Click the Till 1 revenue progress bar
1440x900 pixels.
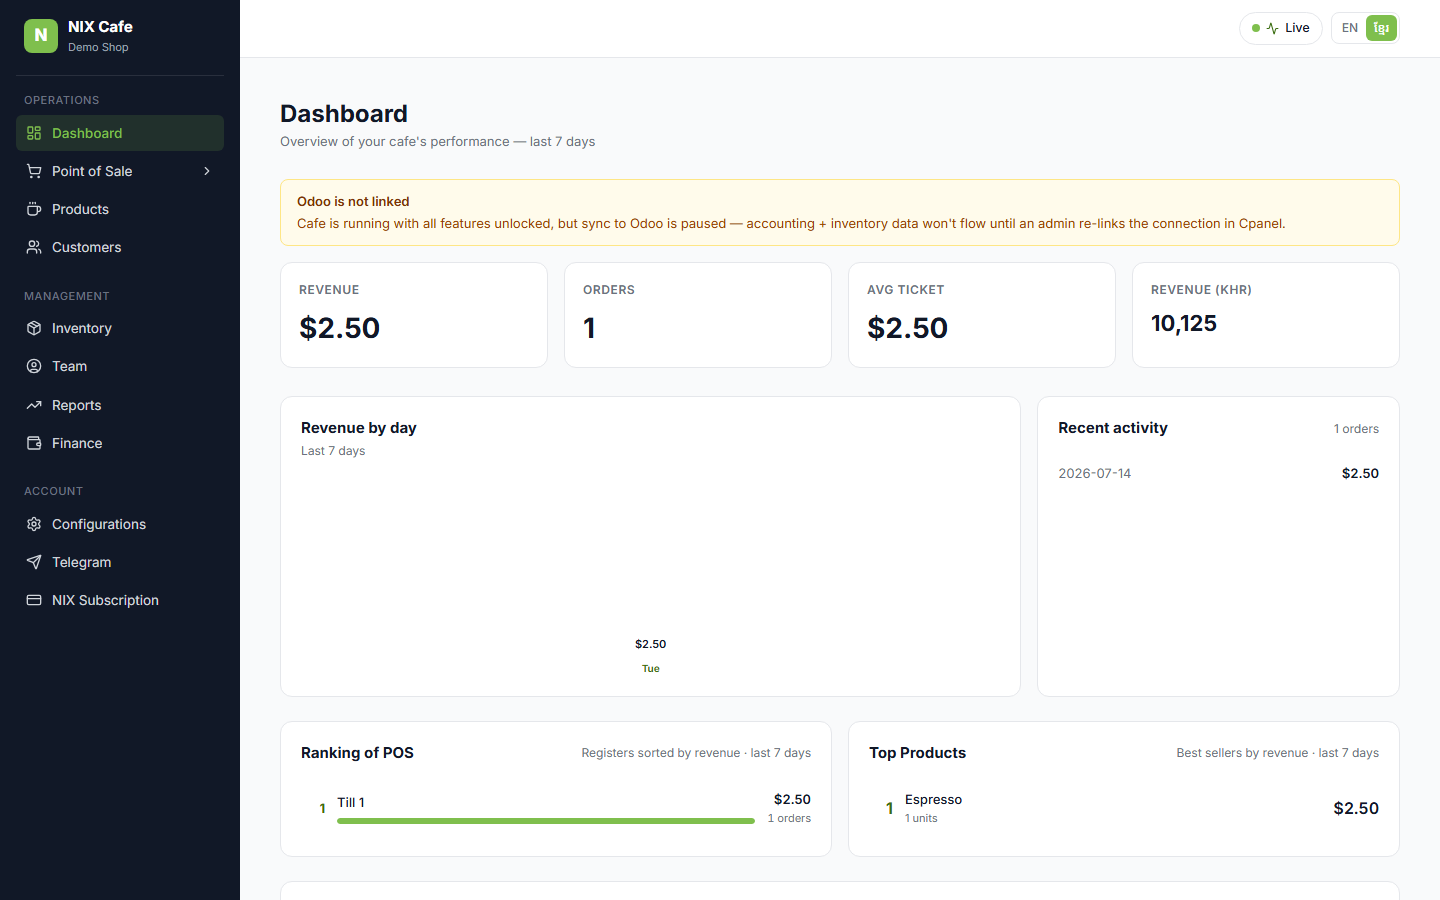546,821
